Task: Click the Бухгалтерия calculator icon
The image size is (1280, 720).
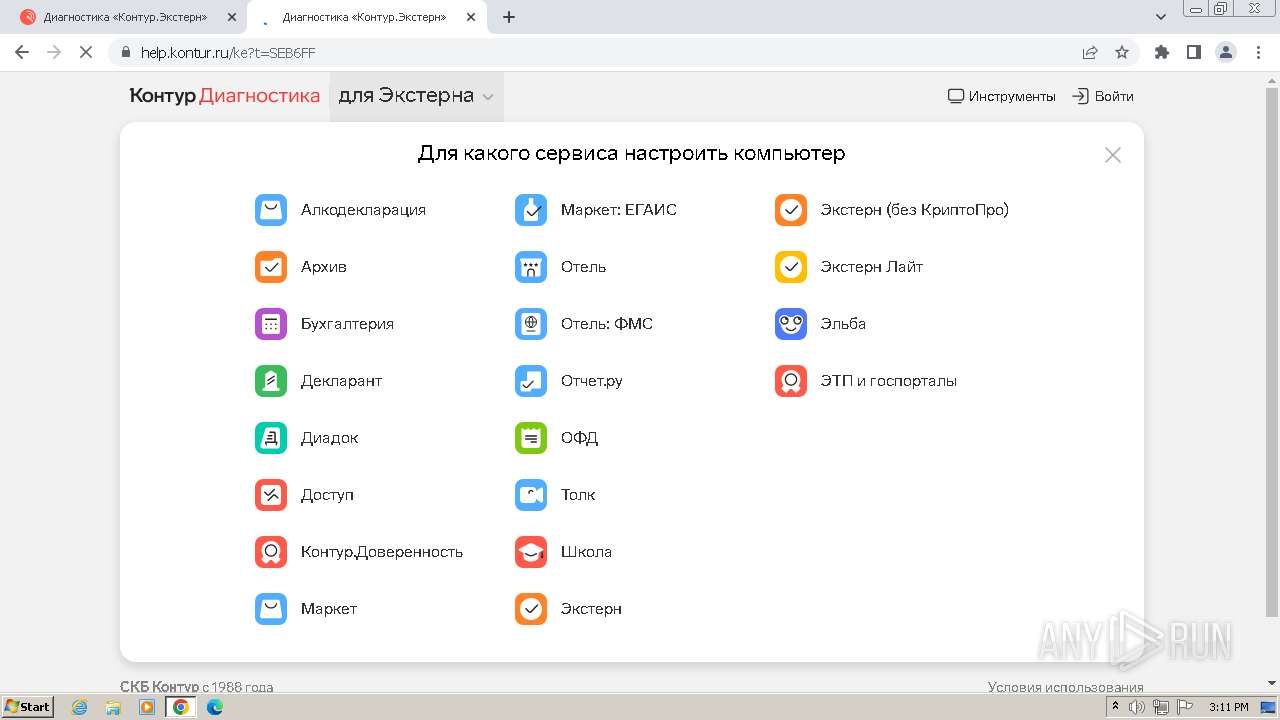Action: 271,324
